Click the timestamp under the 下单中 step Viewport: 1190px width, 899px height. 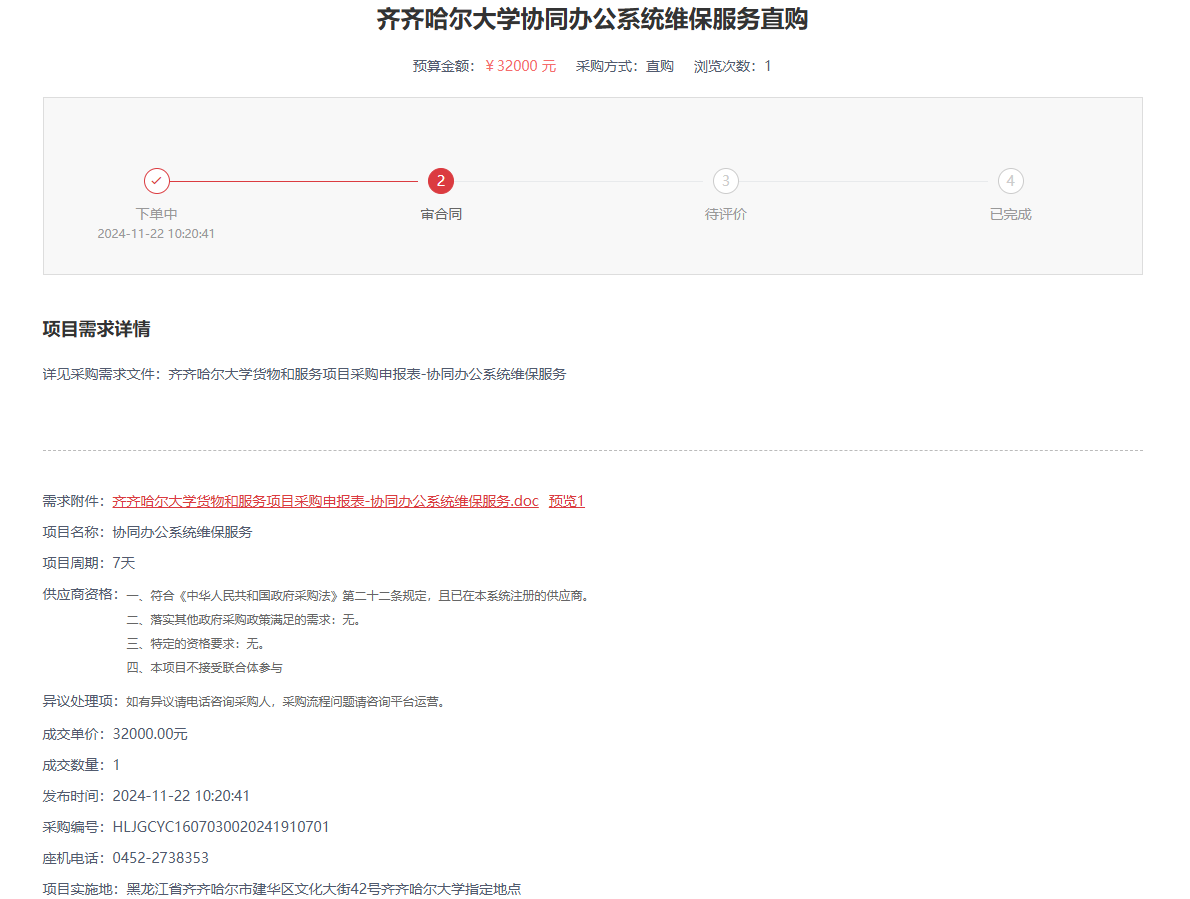pos(156,234)
